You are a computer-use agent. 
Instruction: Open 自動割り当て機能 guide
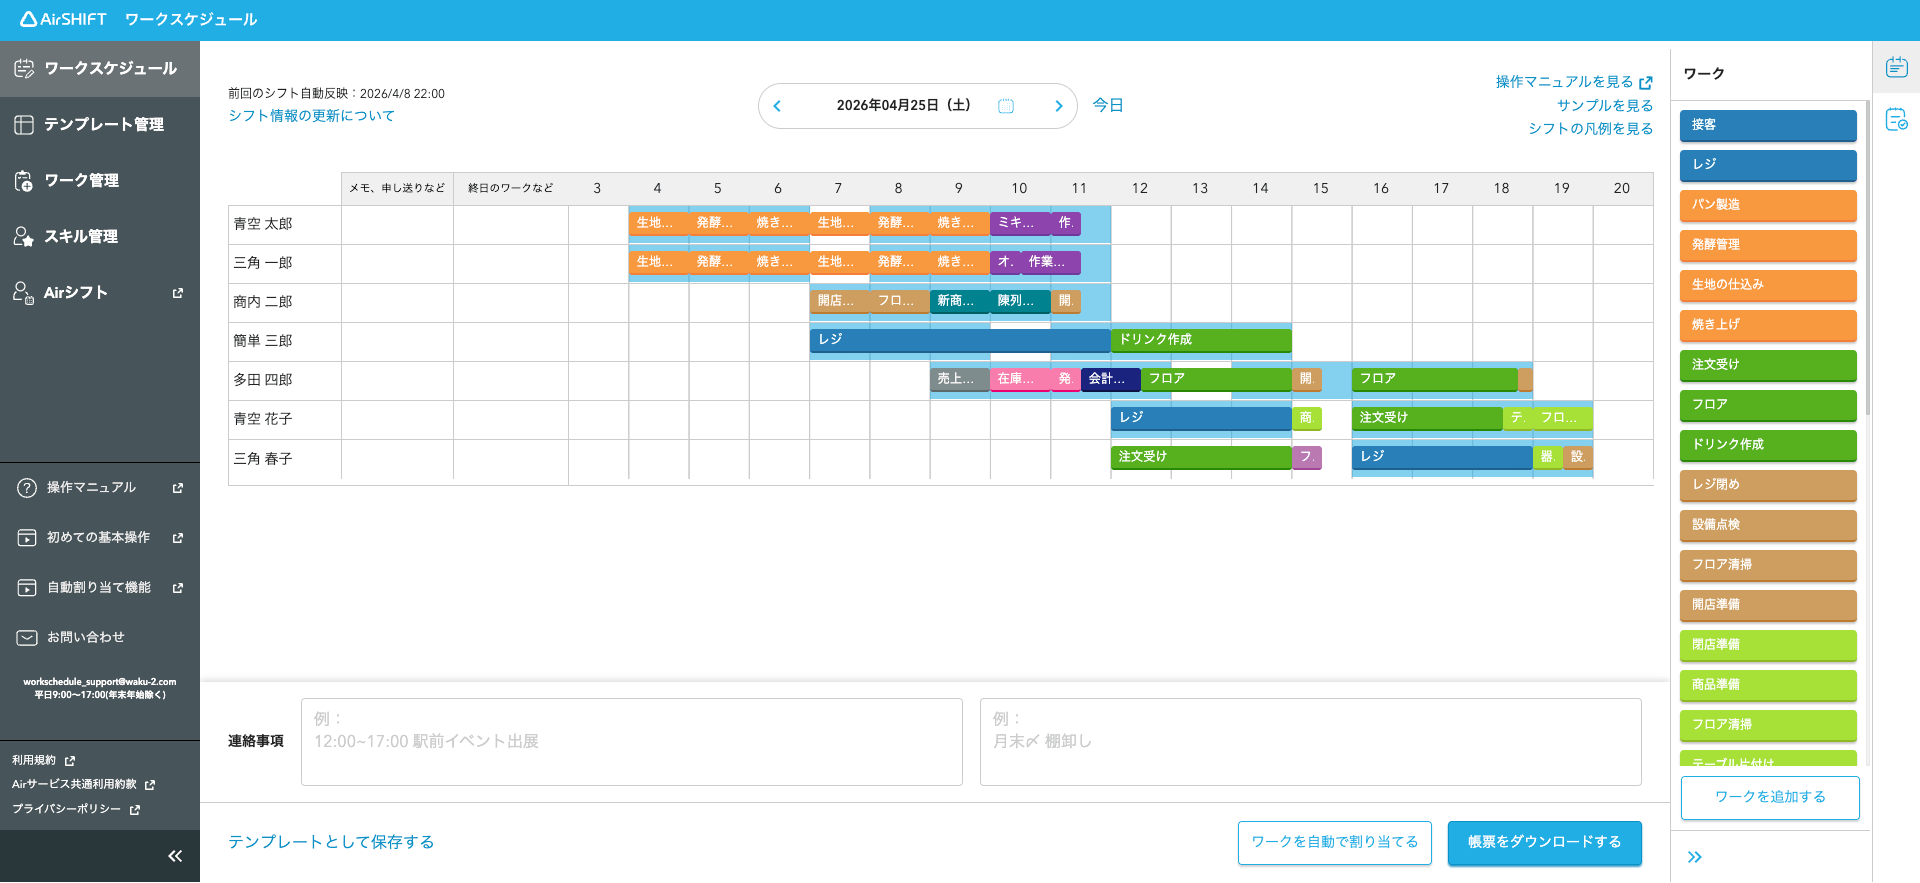coord(100,587)
